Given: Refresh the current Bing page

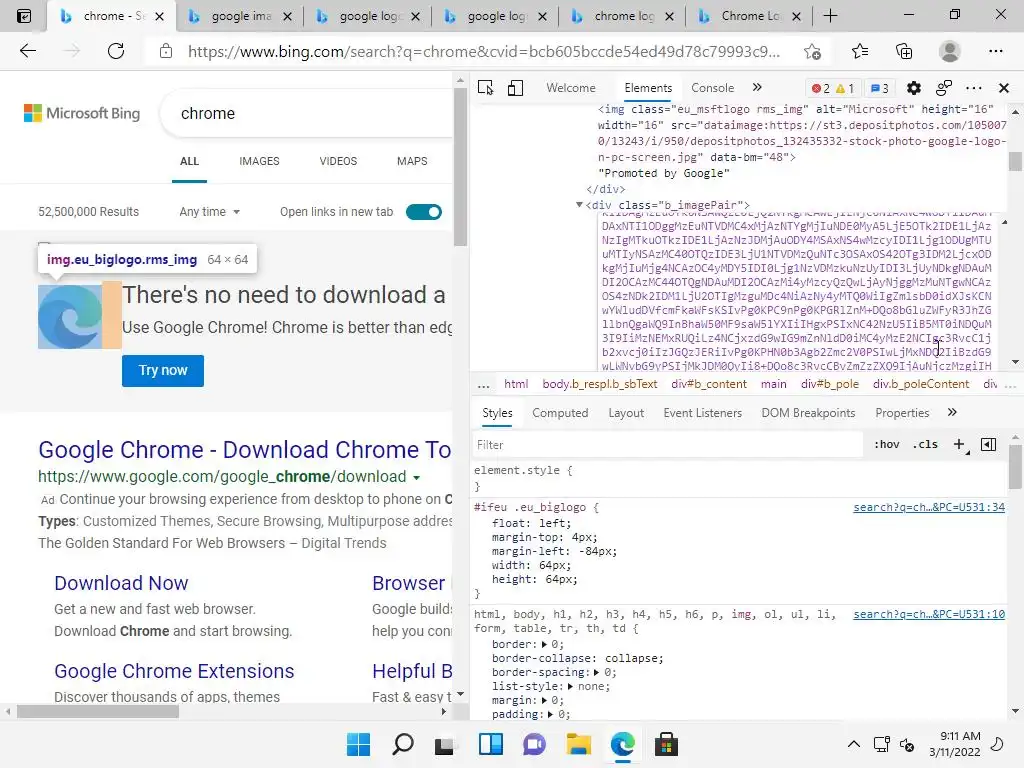Looking at the screenshot, I should [x=116, y=51].
